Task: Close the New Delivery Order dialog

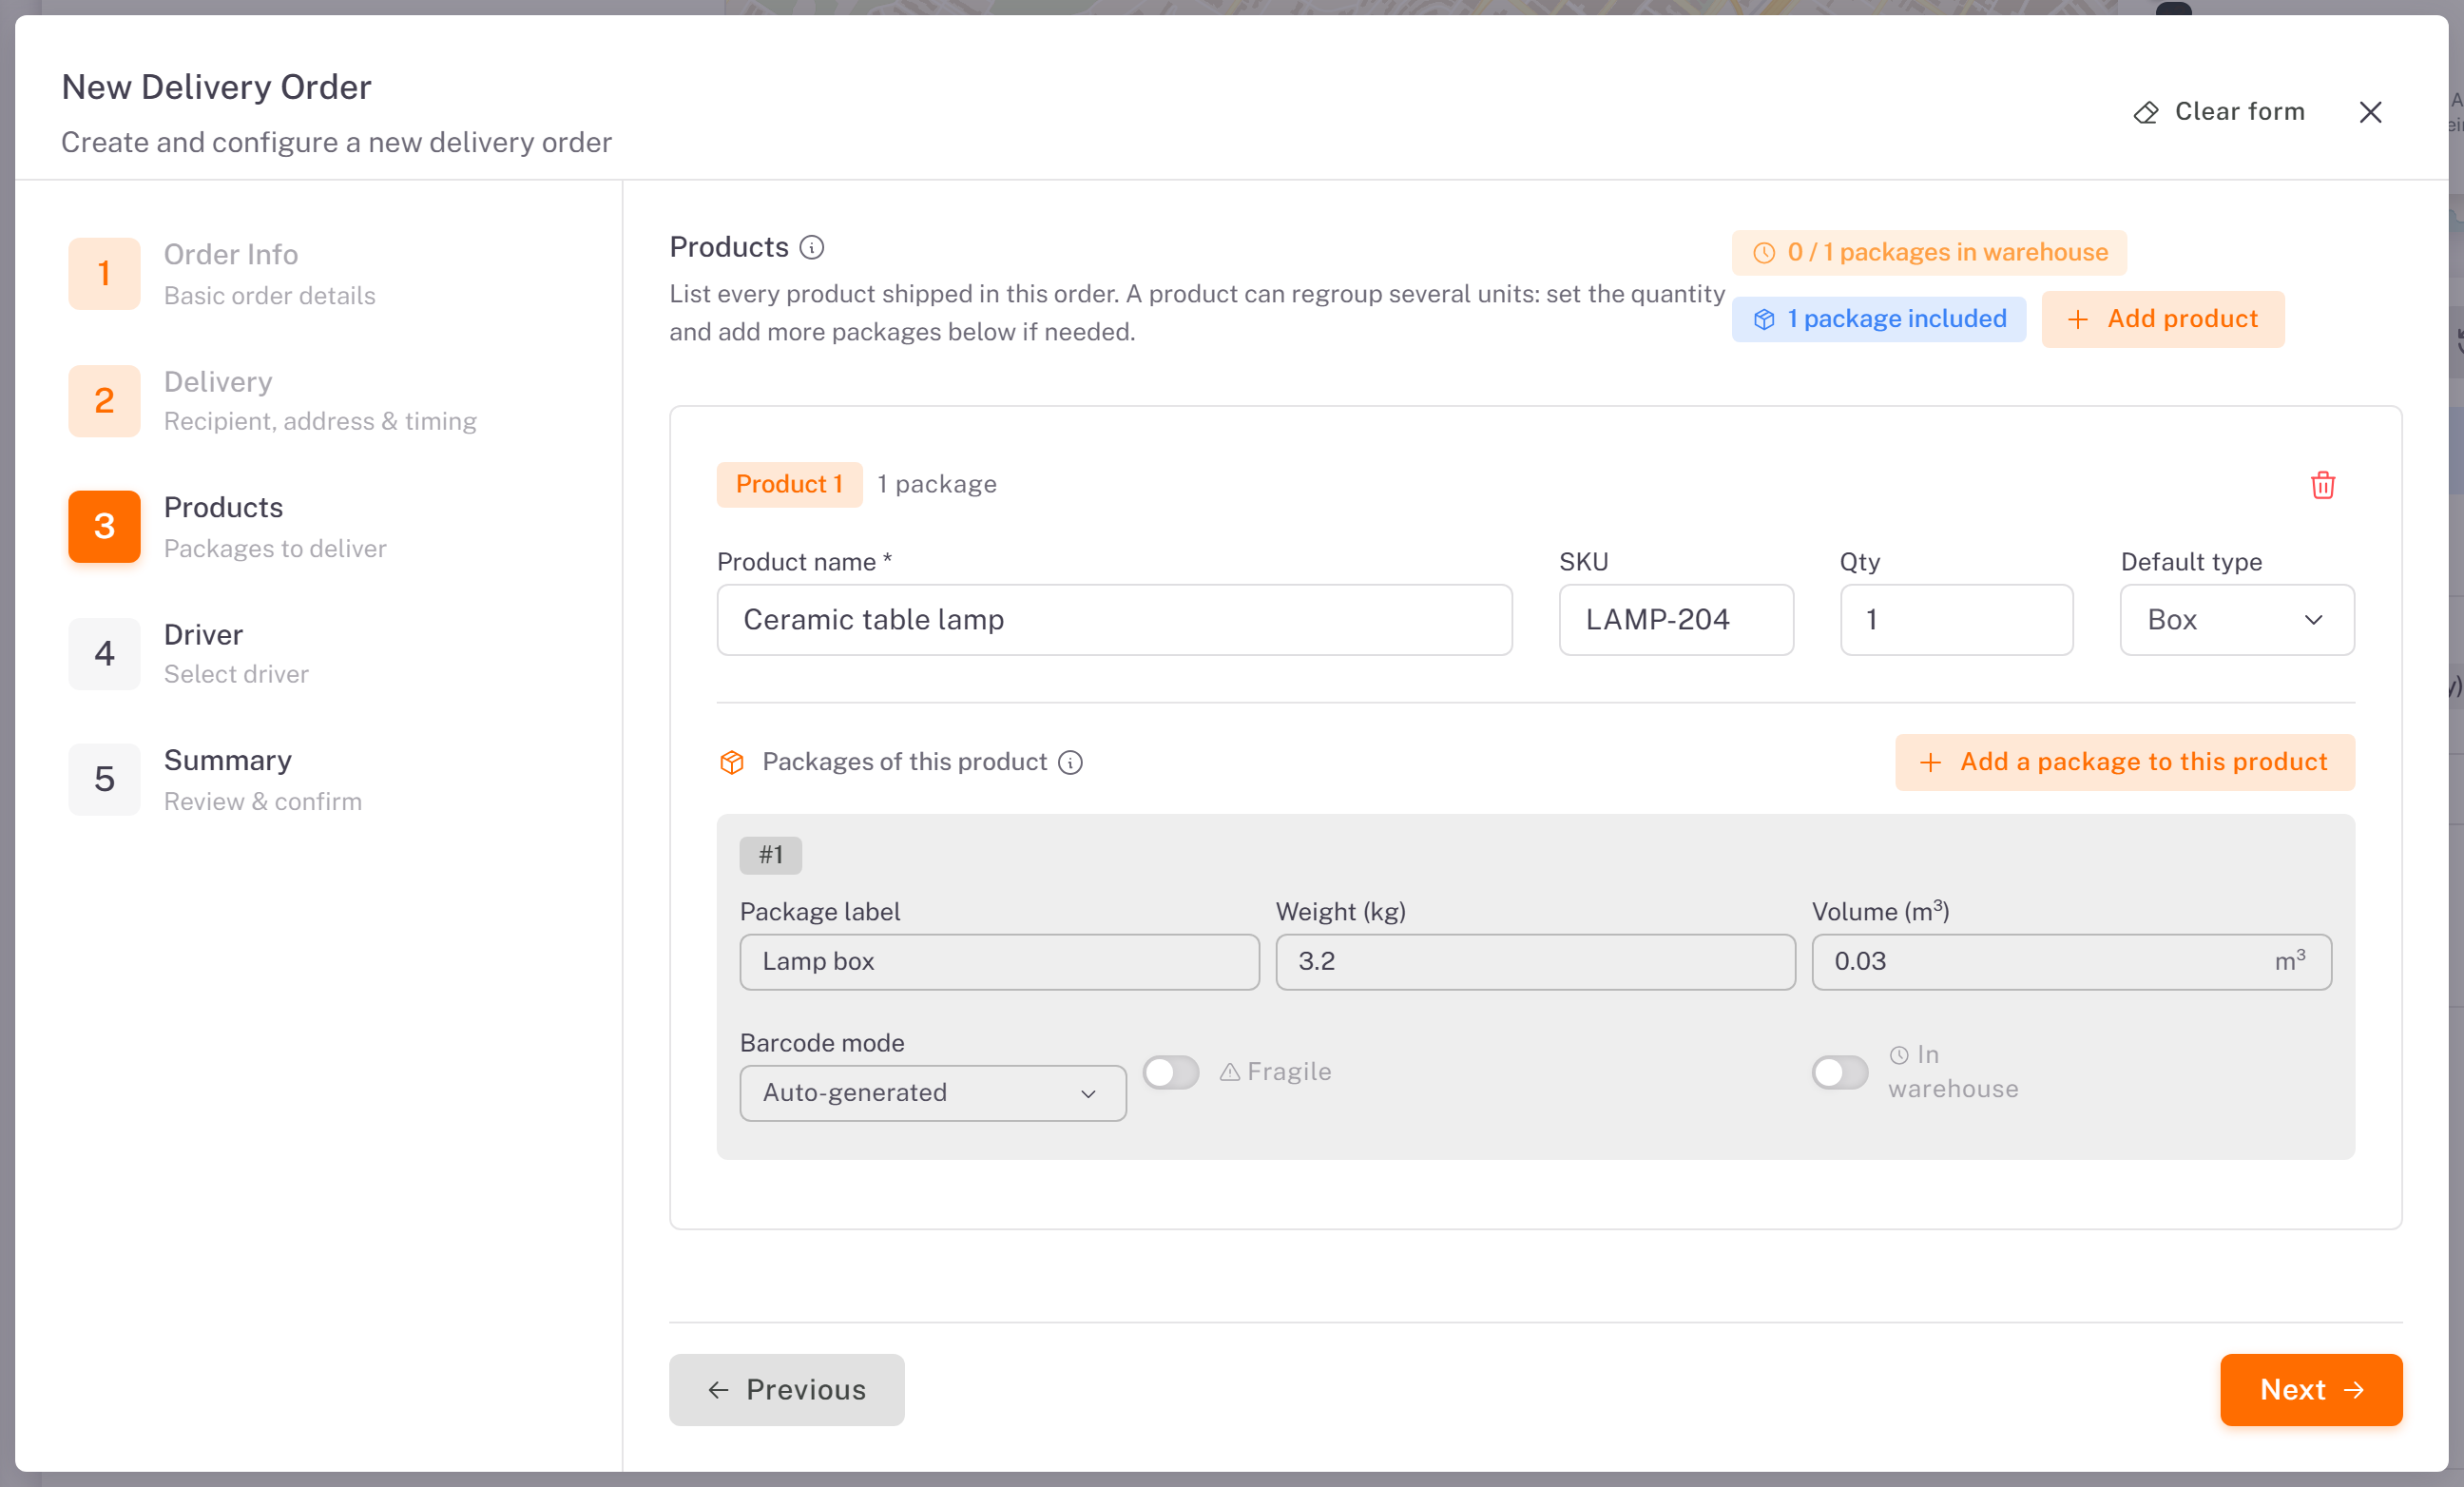Action: point(2370,112)
